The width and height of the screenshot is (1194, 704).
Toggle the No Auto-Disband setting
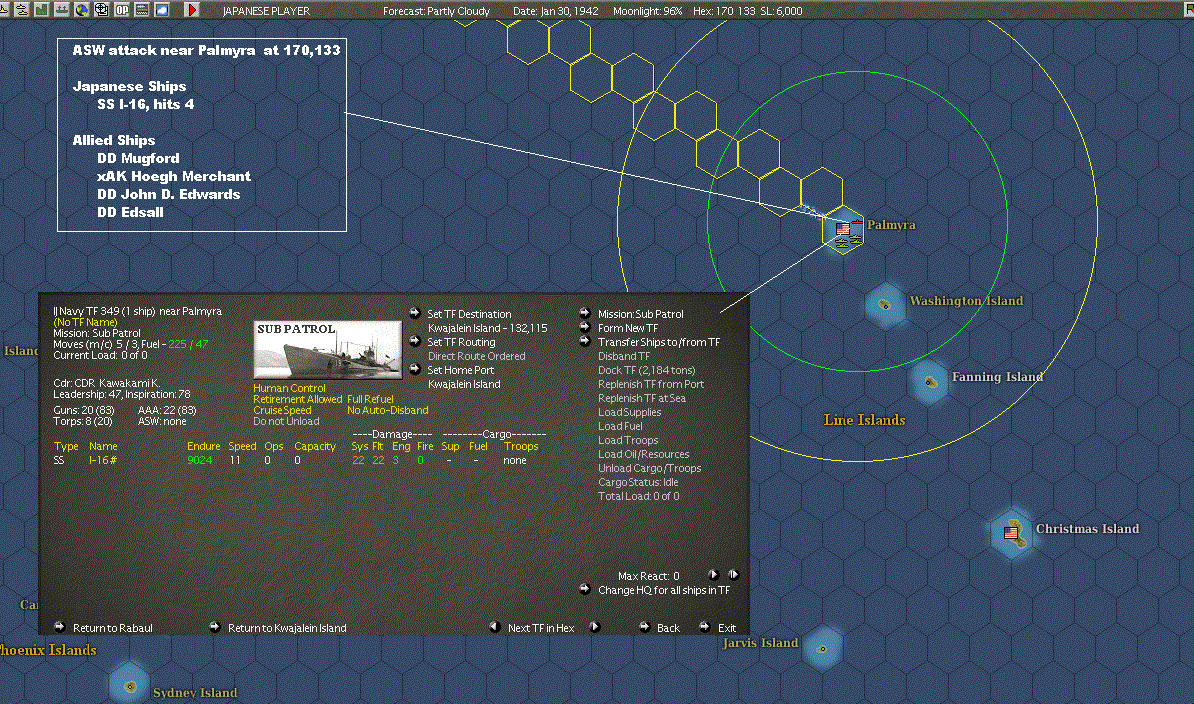point(388,410)
